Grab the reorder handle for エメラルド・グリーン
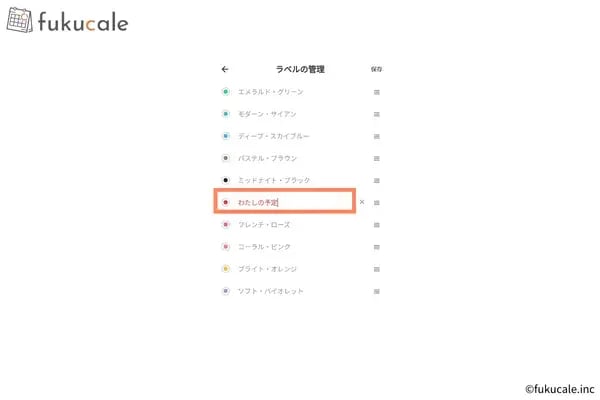This screenshot has width=600, height=400. 377,92
